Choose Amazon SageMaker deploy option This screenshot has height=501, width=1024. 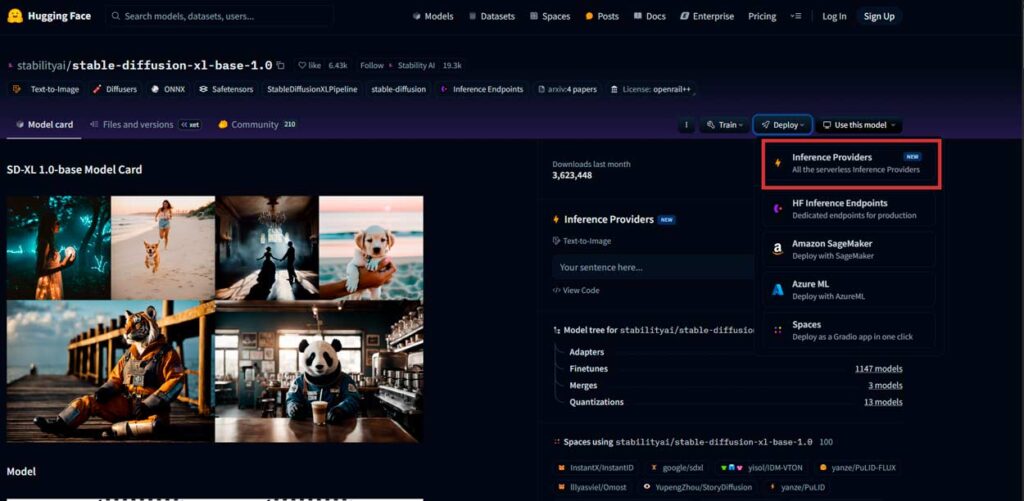(x=849, y=249)
